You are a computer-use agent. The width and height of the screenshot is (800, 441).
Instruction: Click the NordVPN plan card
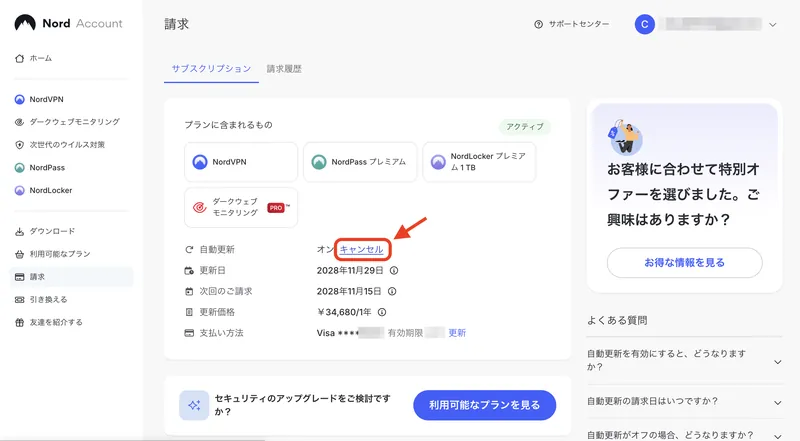coord(241,162)
